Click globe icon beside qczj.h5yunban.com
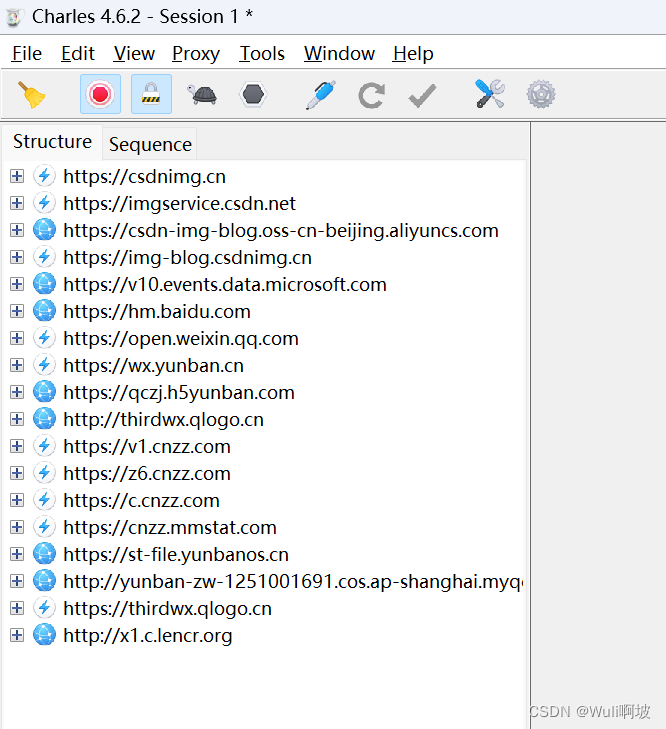This screenshot has width=666, height=729. tap(44, 392)
